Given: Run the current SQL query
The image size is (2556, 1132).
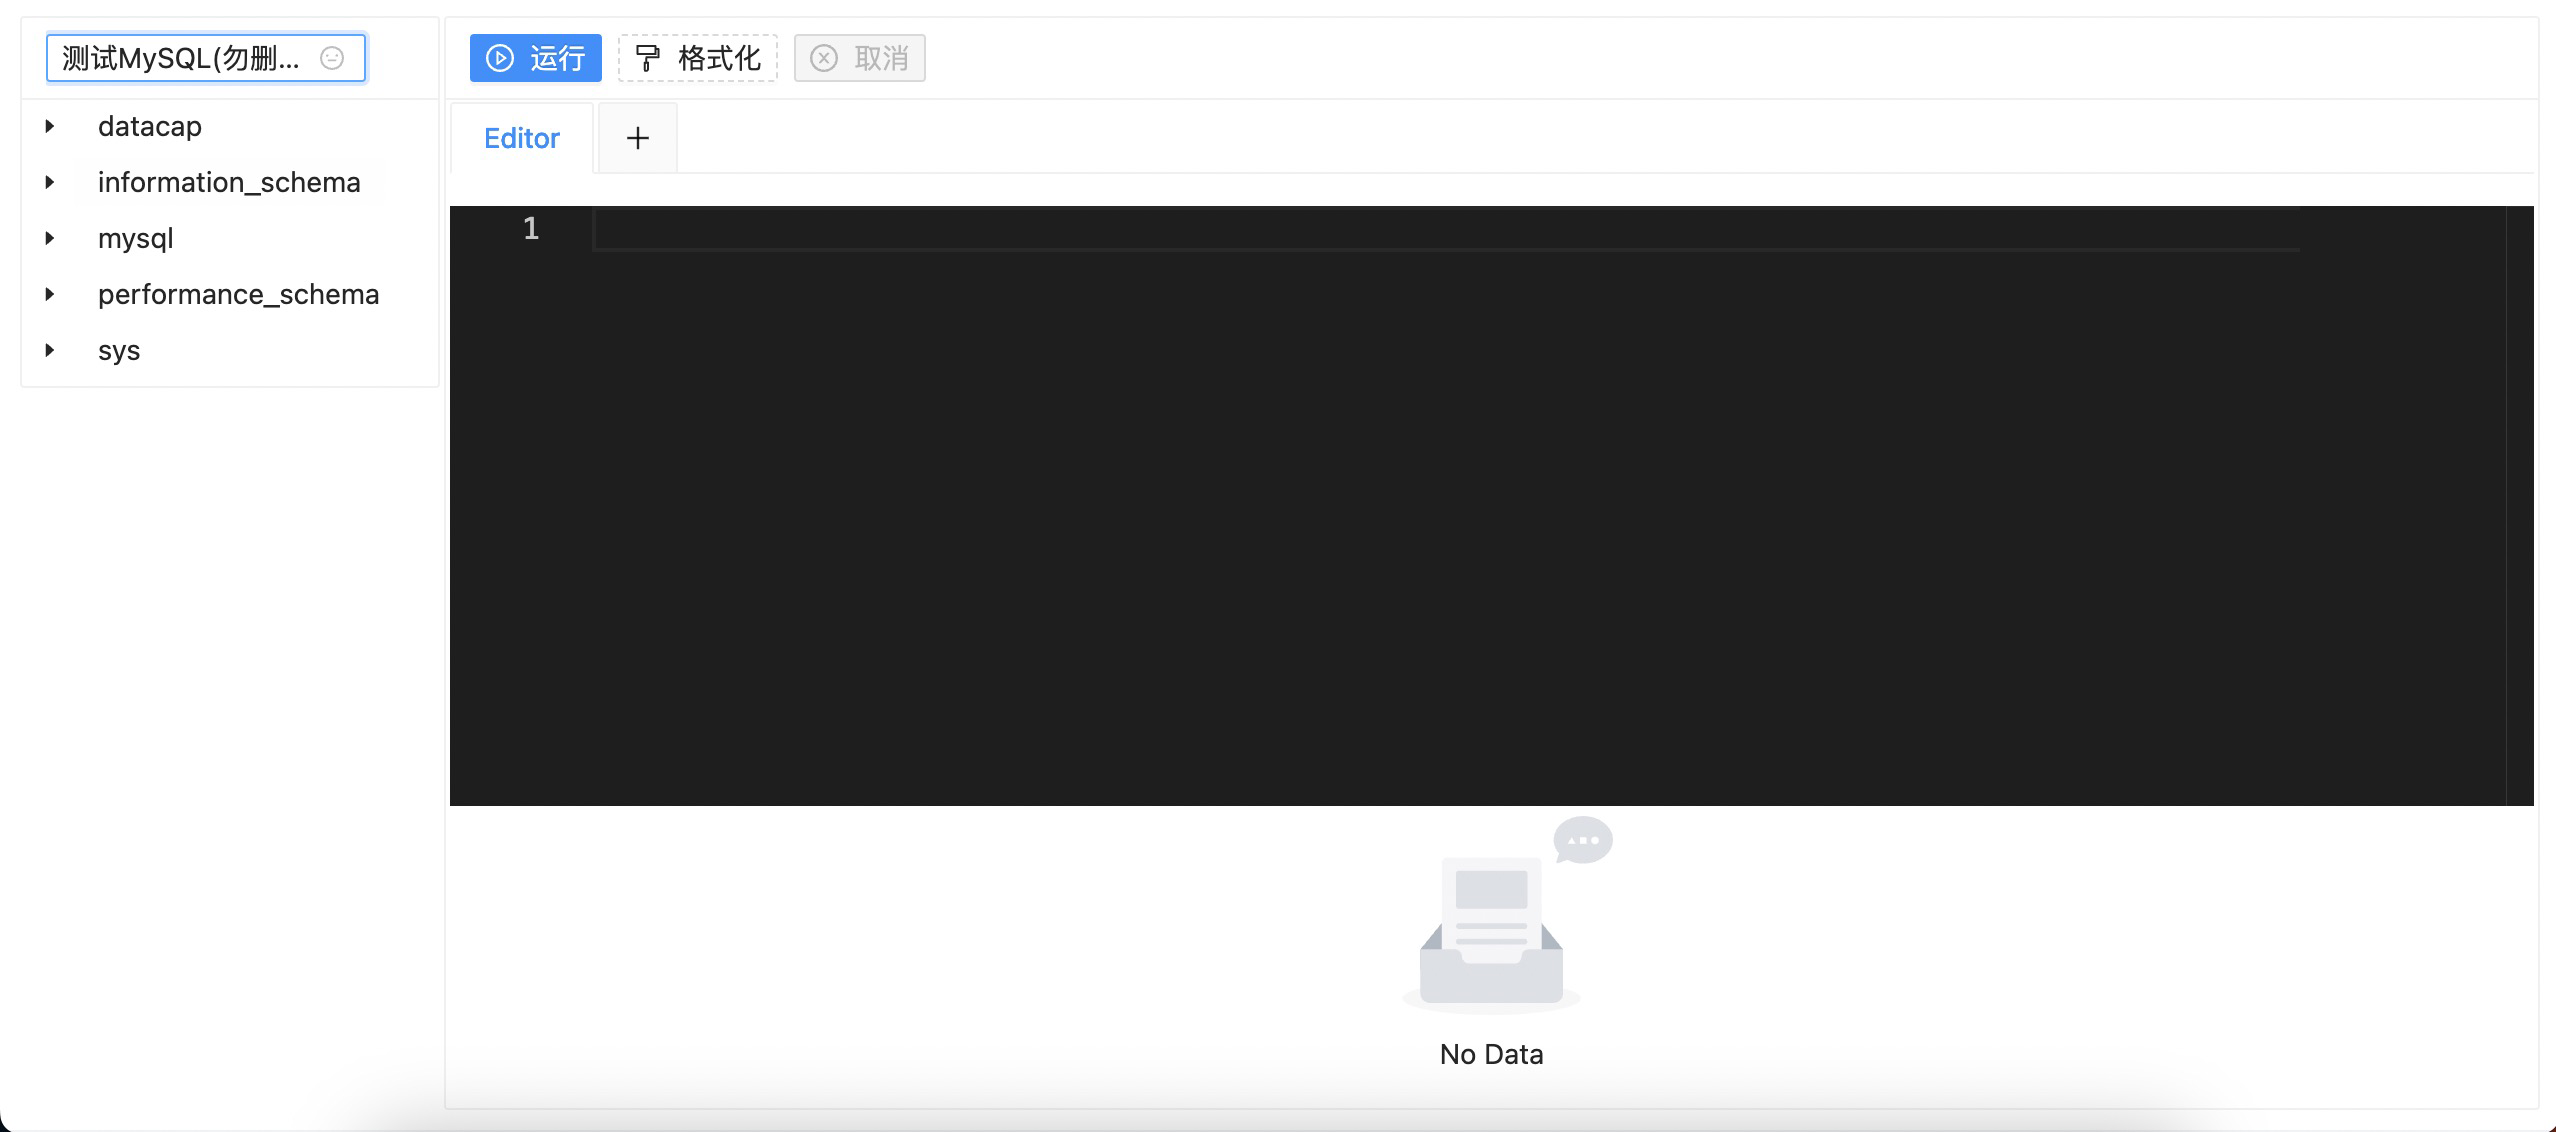Looking at the screenshot, I should point(535,58).
